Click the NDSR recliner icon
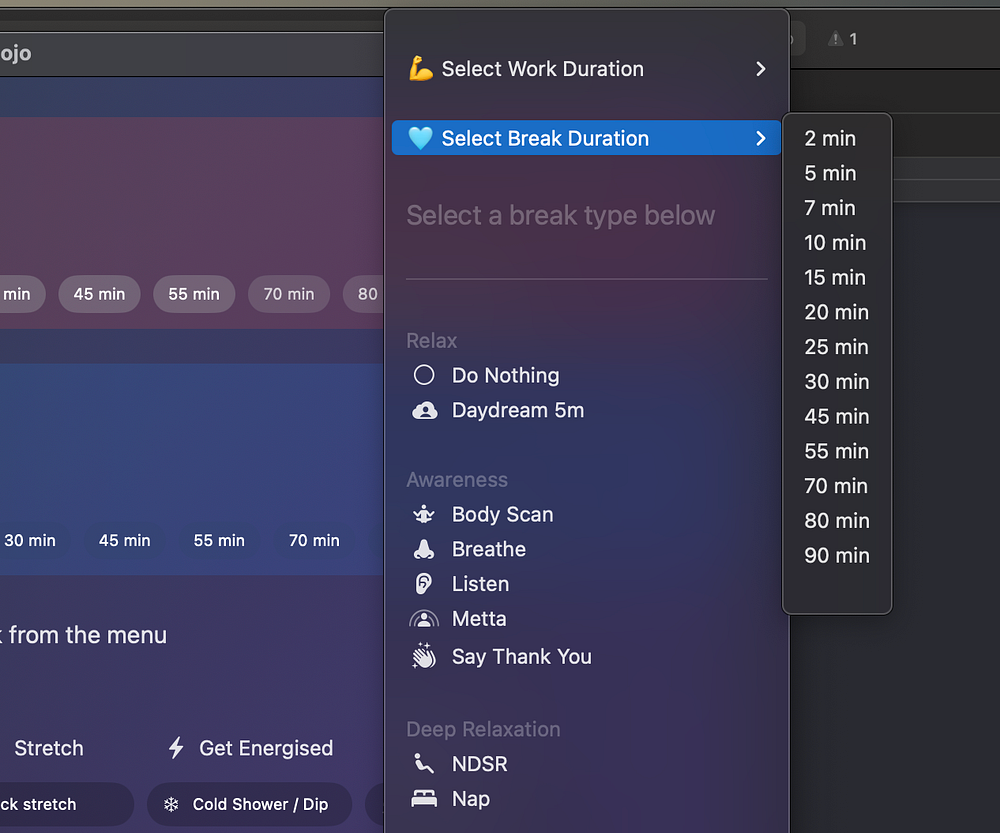Screen dimensions: 1000x833 (x=424, y=764)
